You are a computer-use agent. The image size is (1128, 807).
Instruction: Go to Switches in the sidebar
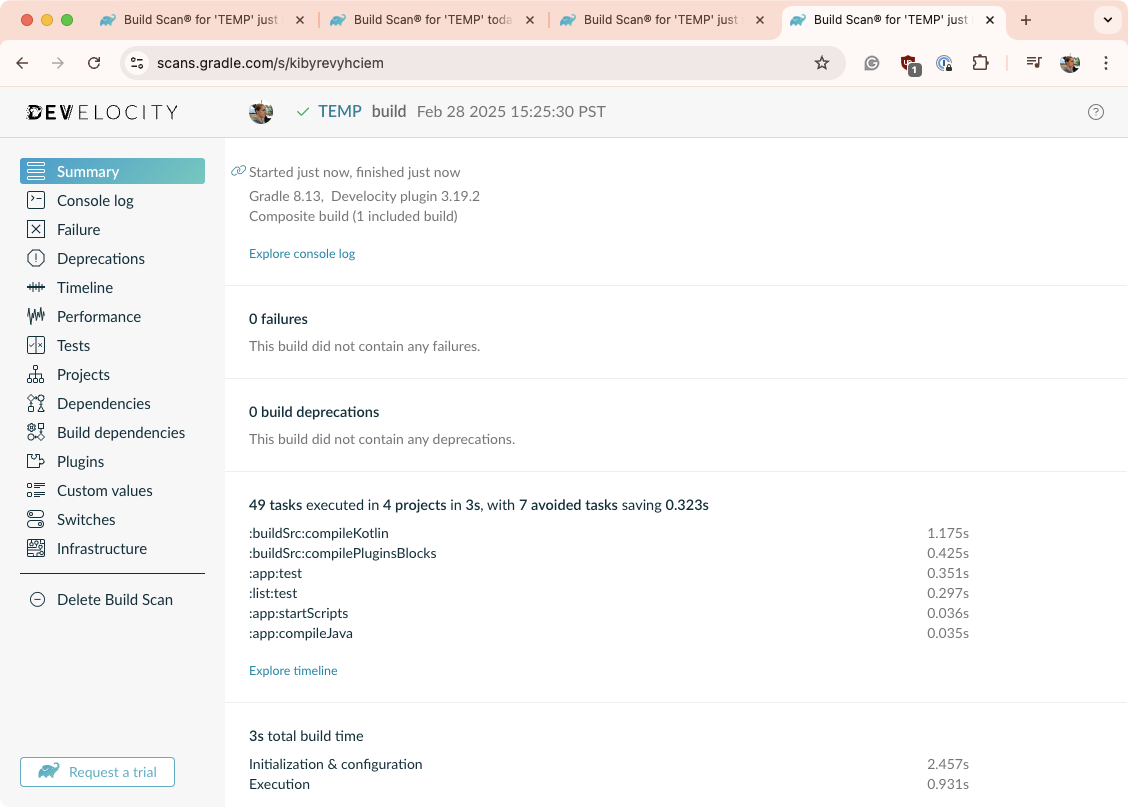pyautogui.click(x=86, y=519)
